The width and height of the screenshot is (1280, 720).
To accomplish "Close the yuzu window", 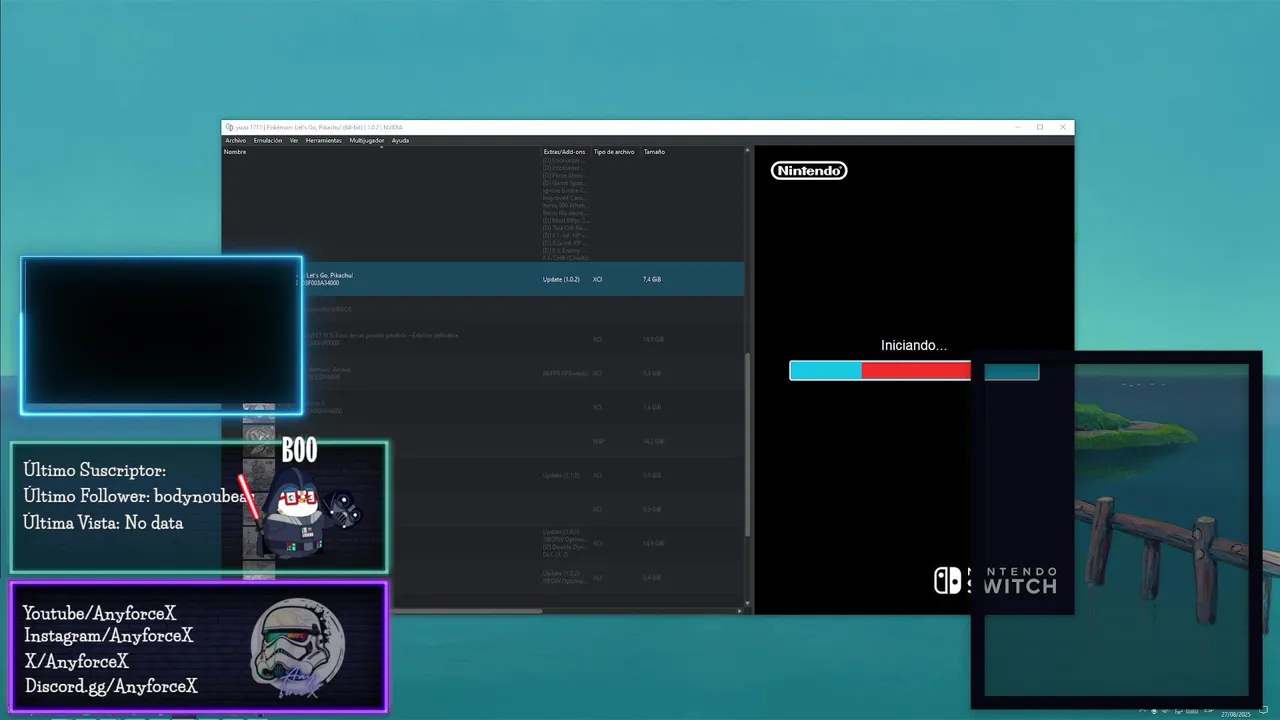I will pos(1063,127).
